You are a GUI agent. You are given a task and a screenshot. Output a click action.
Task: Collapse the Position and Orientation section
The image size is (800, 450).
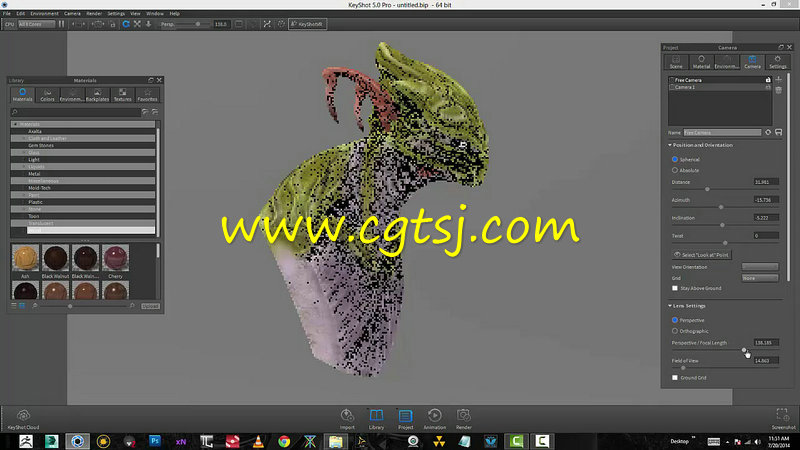pos(670,145)
